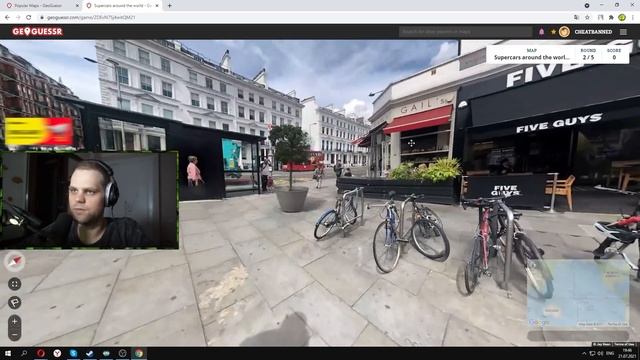The image size is (640, 360).
Task: Open Skype from the taskbar
Action: point(73,353)
